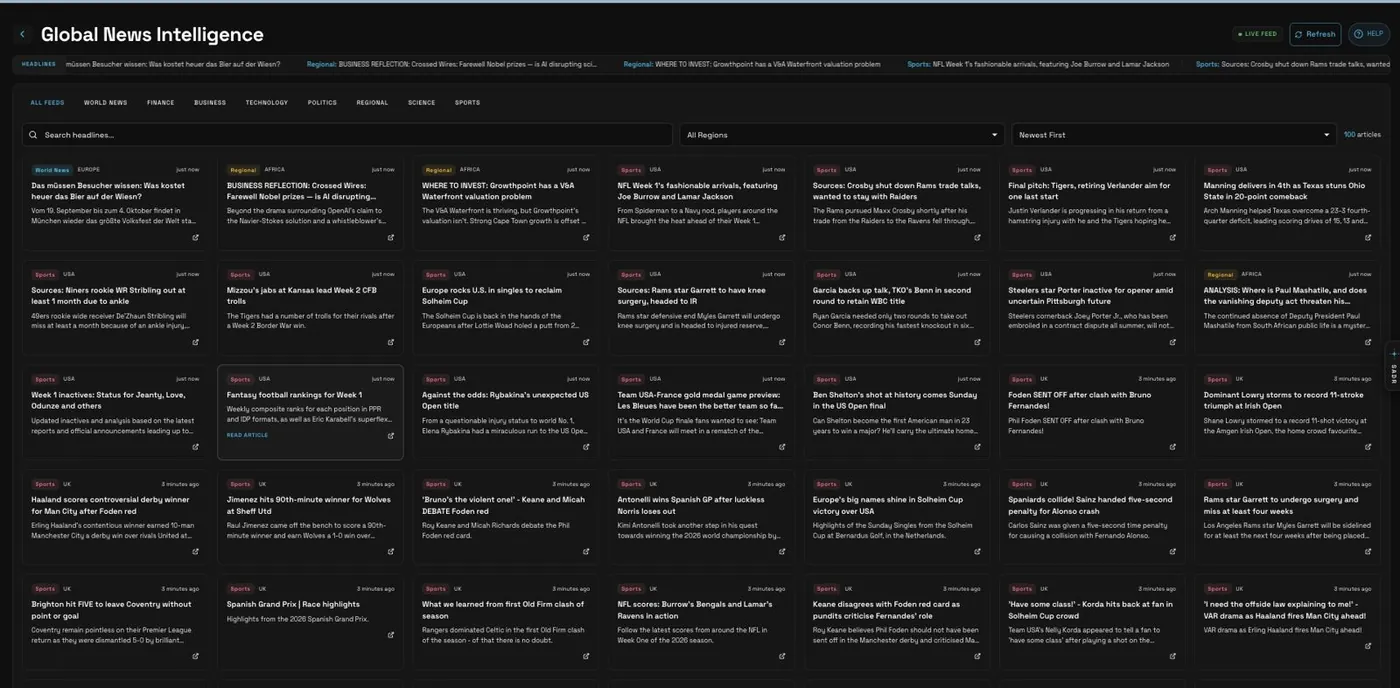Screen dimensions: 1400x688
Task: Click headline 'I need the offside law explaining to me!'
Action: click(1285, 610)
